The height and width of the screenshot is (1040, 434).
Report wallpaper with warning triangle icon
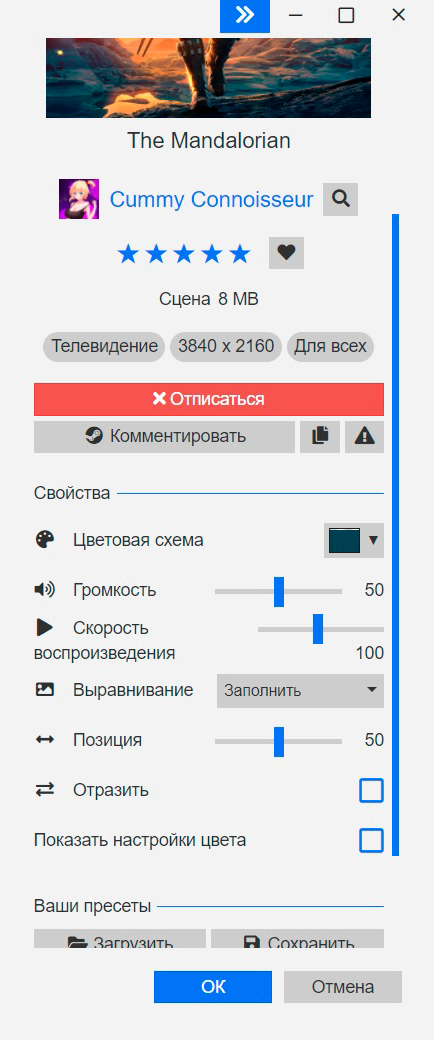364,436
